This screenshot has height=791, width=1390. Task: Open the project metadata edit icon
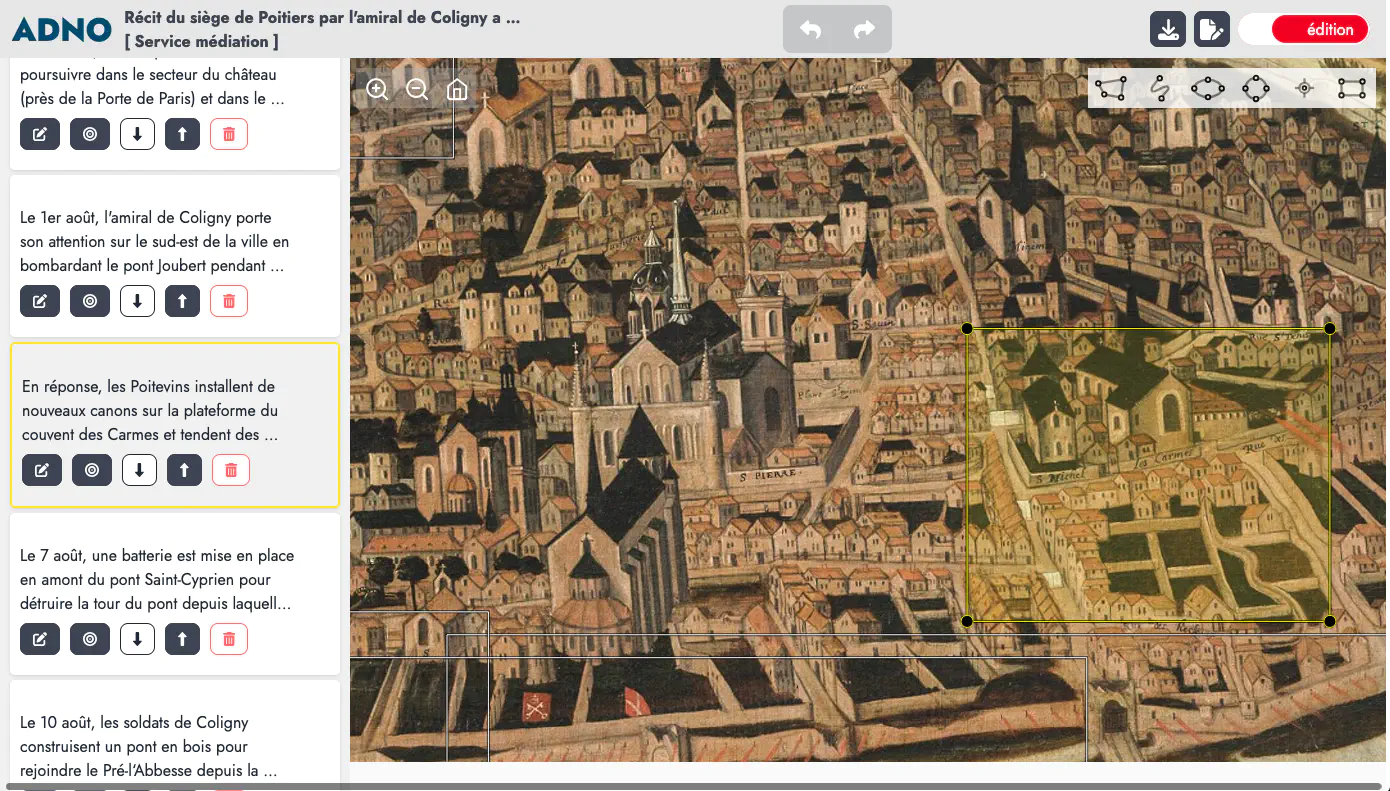[1211, 29]
